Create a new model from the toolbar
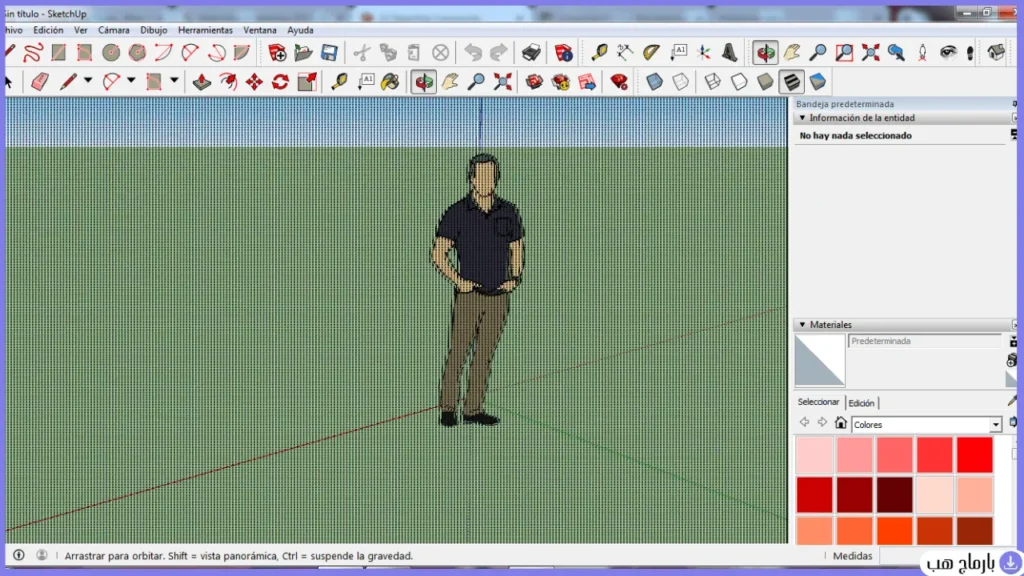This screenshot has height=576, width=1024. 277,52
